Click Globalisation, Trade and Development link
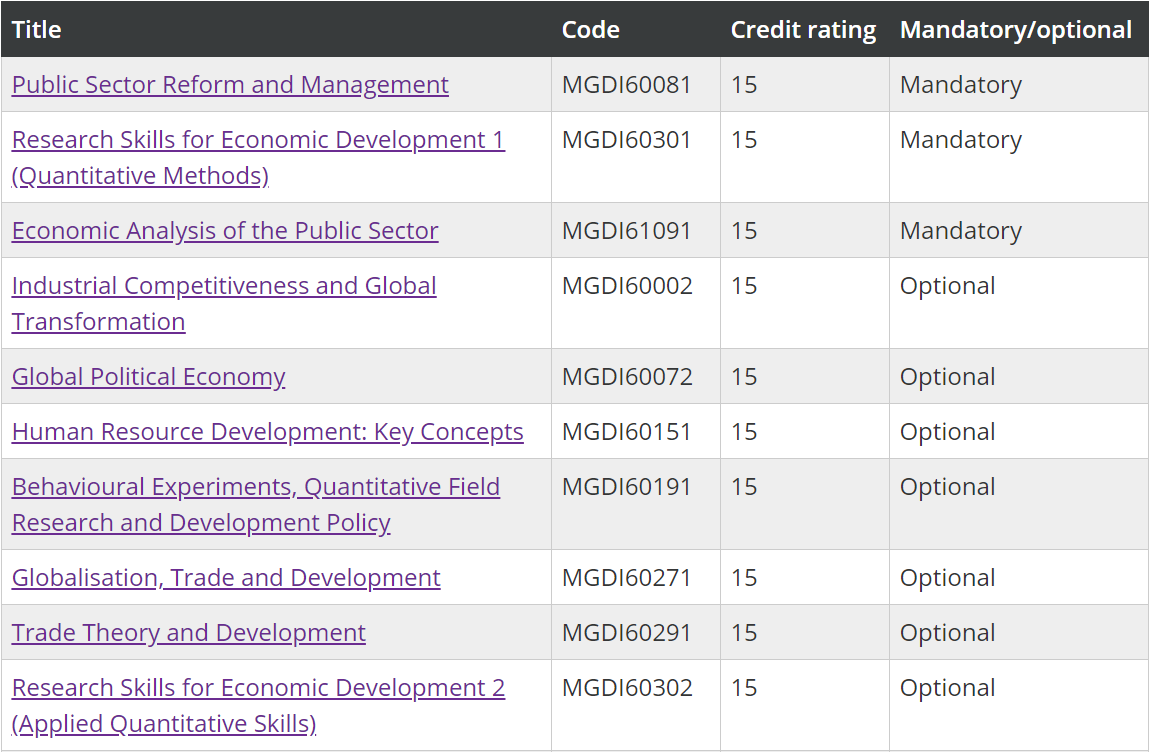The image size is (1149, 752). point(226,578)
